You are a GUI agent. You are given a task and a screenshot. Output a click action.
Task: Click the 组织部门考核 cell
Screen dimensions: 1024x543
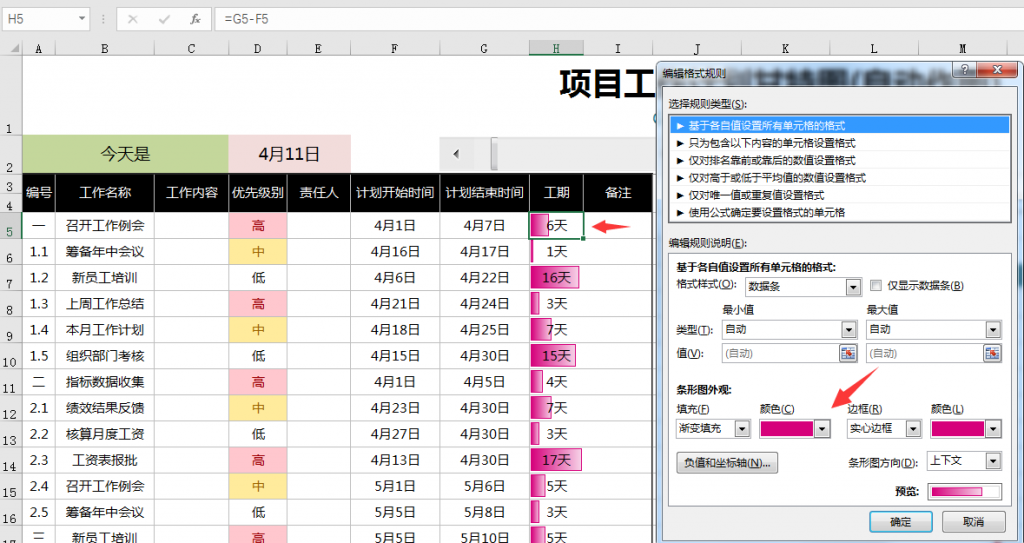pyautogui.click(x=105, y=356)
